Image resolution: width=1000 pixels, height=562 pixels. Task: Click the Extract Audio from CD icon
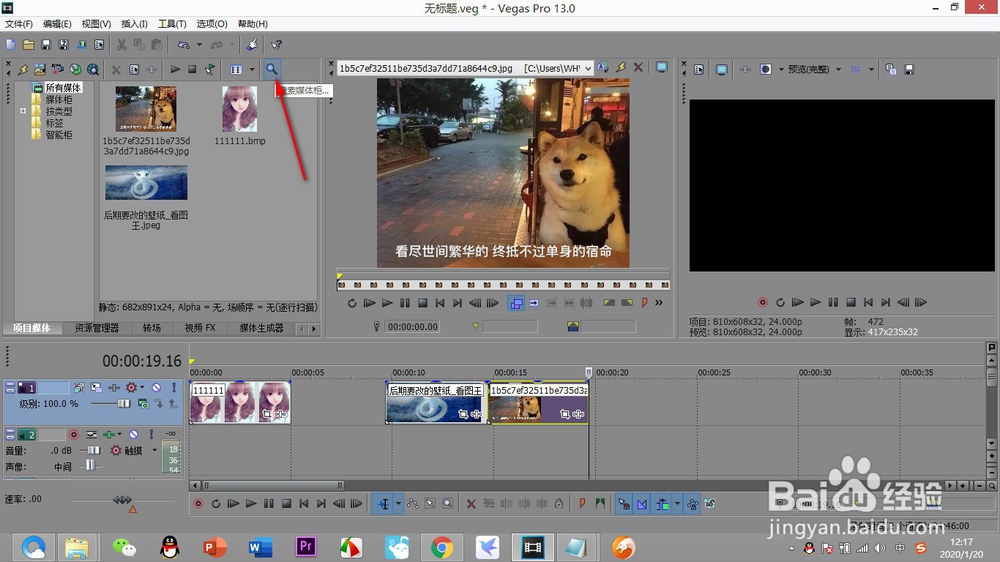[75, 69]
